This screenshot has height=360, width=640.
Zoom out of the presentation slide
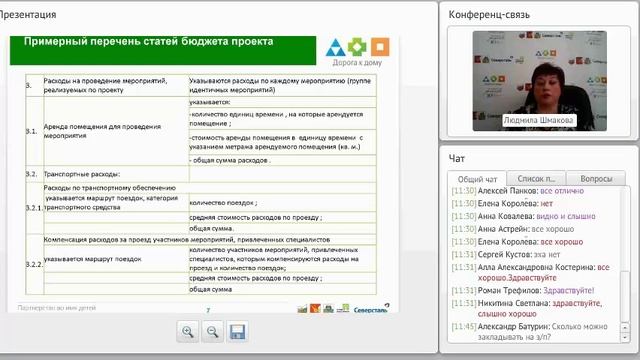click(x=213, y=331)
